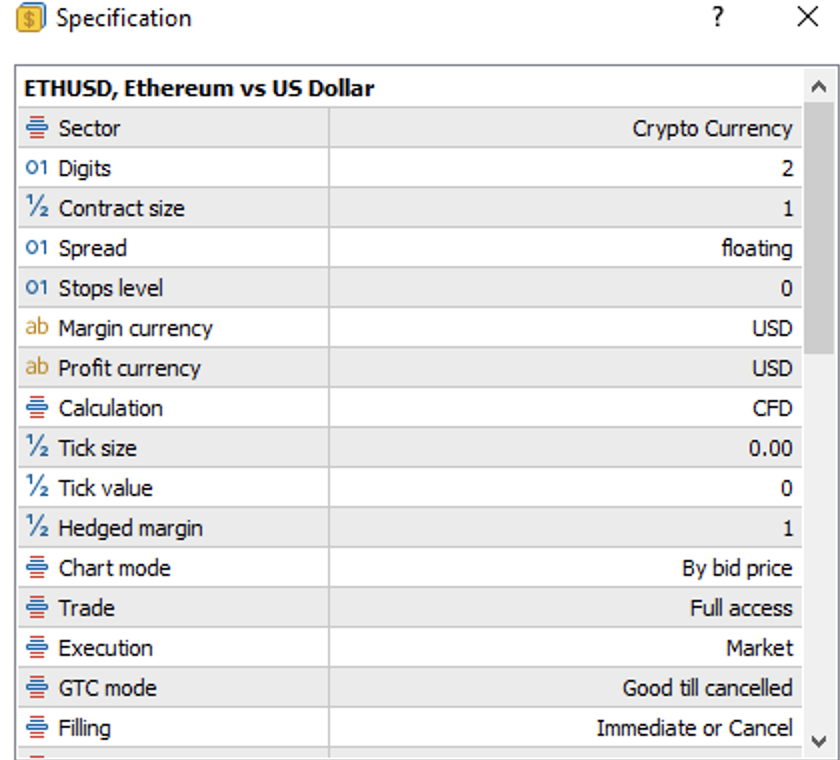This screenshot has height=760, width=840.
Task: Click the Execution value 'Market'
Action: coord(759,648)
